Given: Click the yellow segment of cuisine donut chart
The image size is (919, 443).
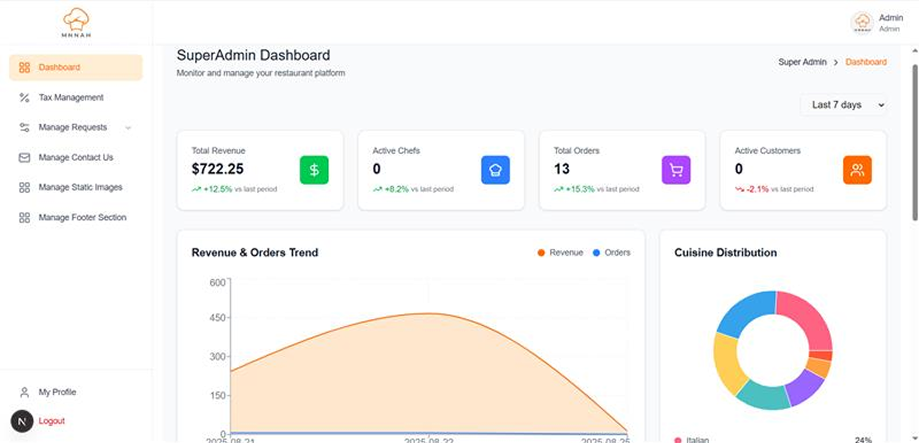Looking at the screenshot, I should 727,363.
